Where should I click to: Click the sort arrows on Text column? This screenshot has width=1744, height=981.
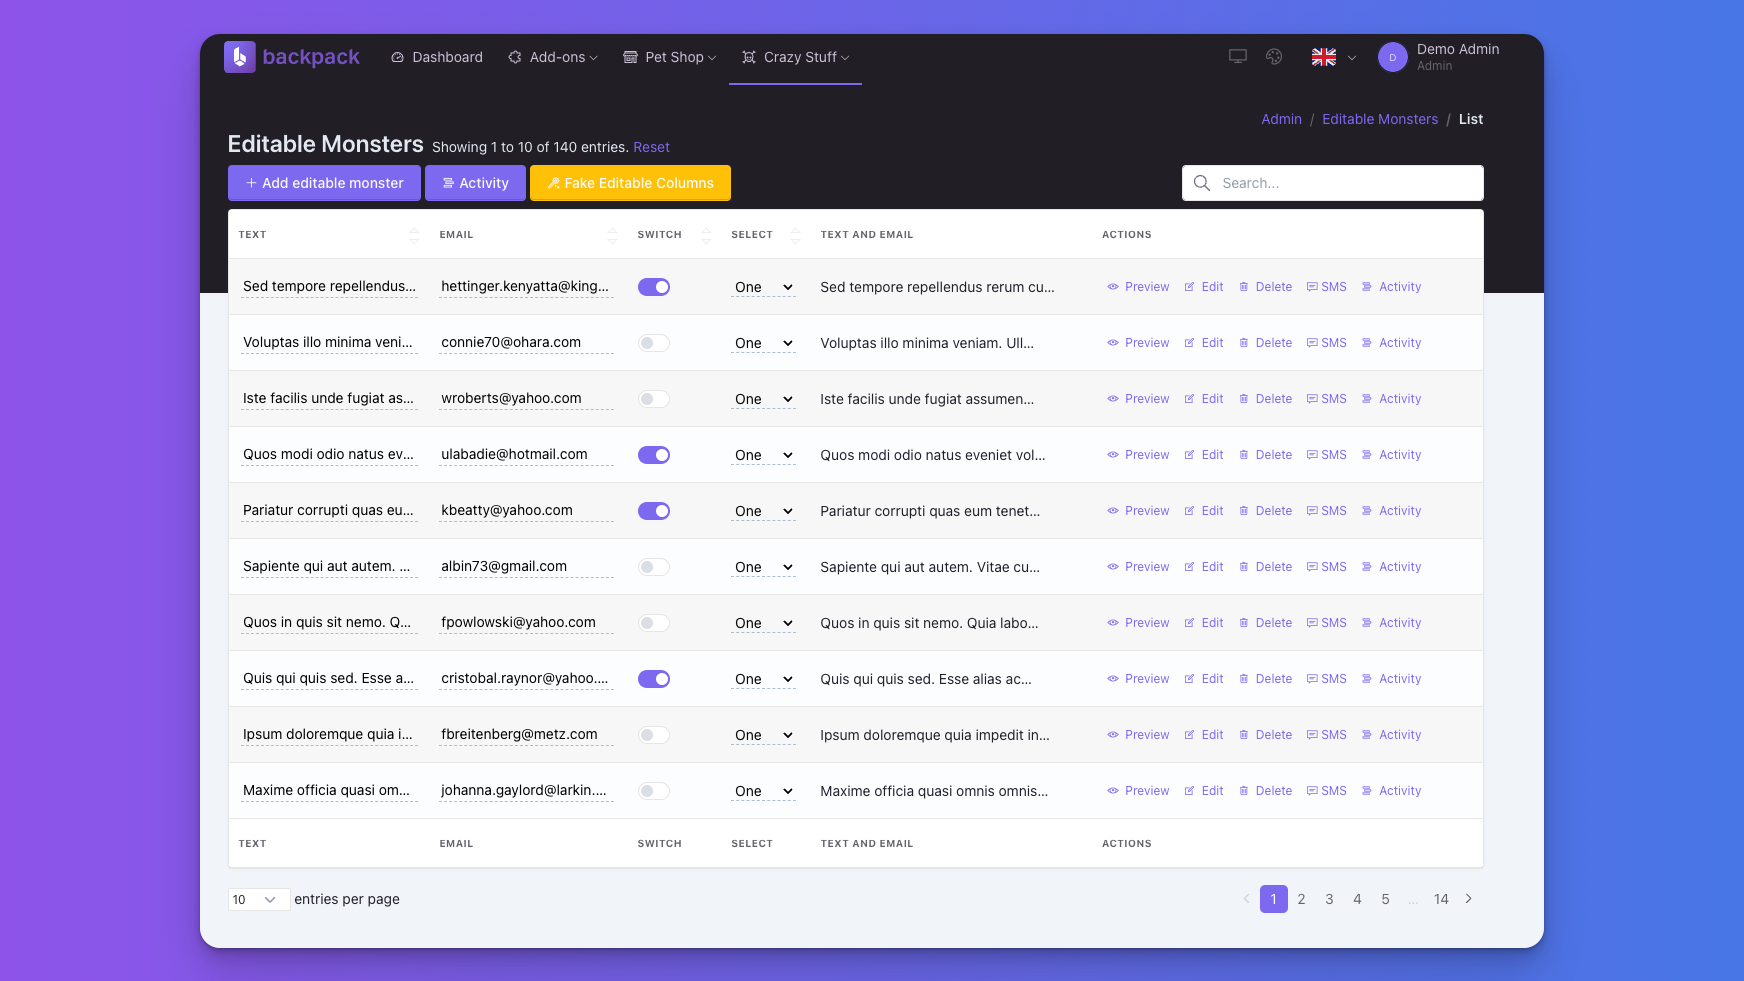click(414, 235)
